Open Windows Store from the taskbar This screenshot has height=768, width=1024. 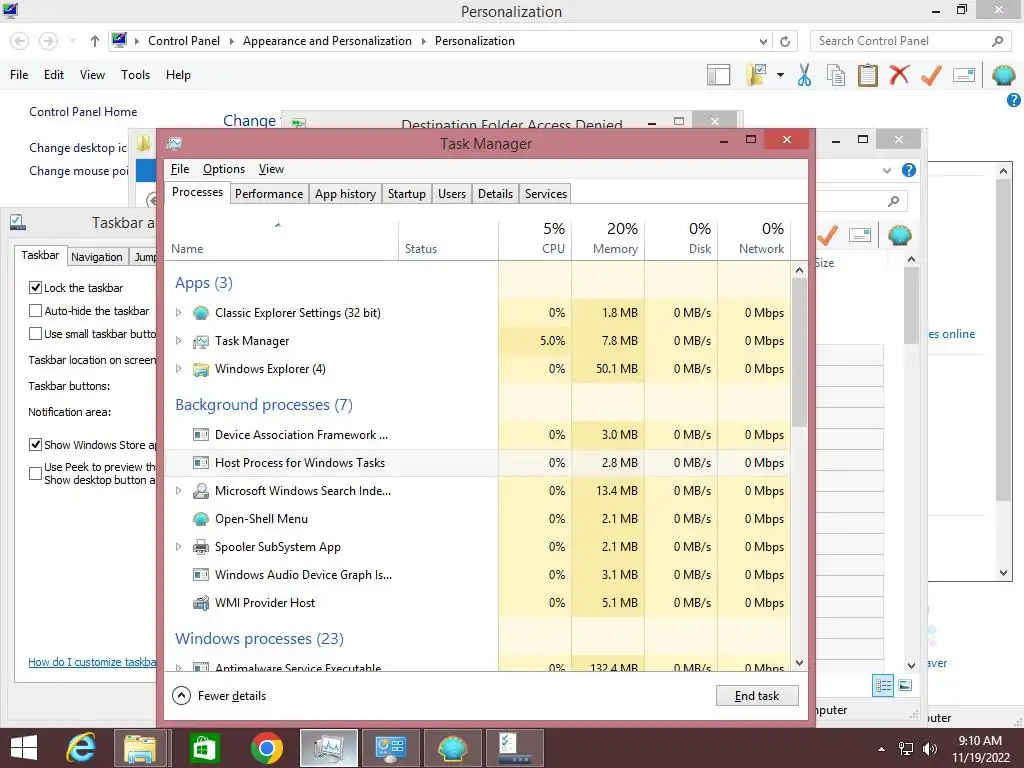pyautogui.click(x=204, y=748)
